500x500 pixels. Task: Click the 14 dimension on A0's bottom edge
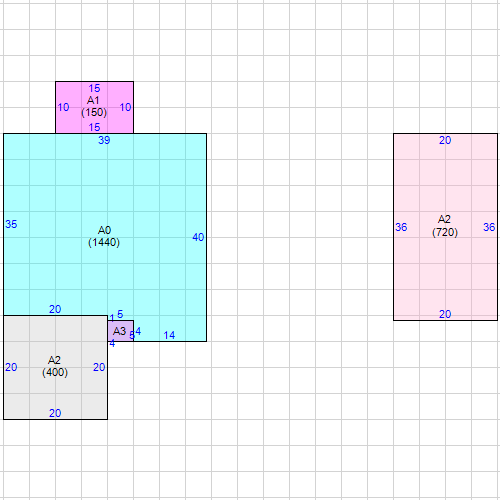tap(169, 335)
